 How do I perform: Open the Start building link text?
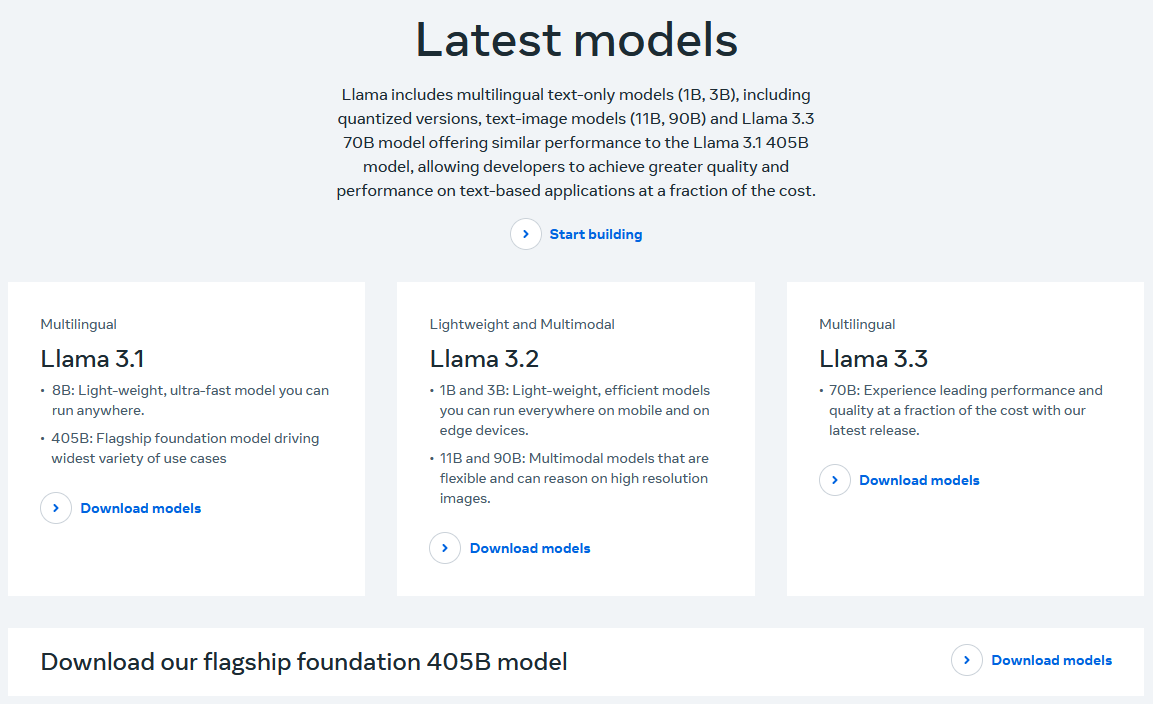pyautogui.click(x=596, y=234)
